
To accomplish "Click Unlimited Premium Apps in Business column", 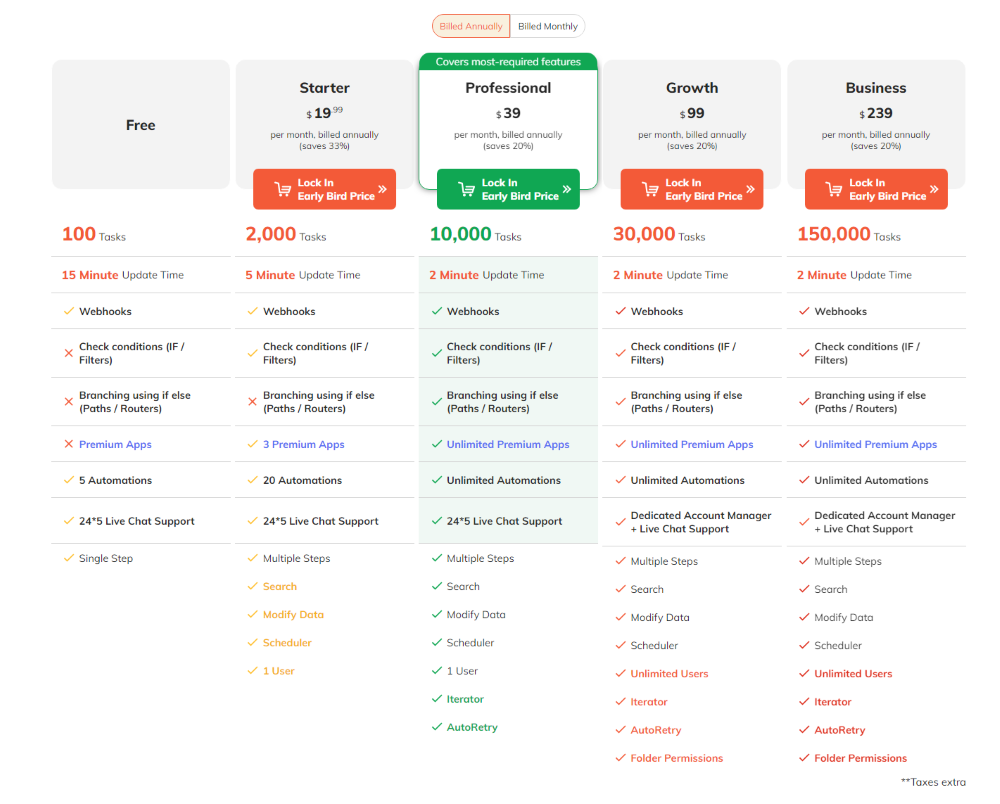I will tap(875, 445).
